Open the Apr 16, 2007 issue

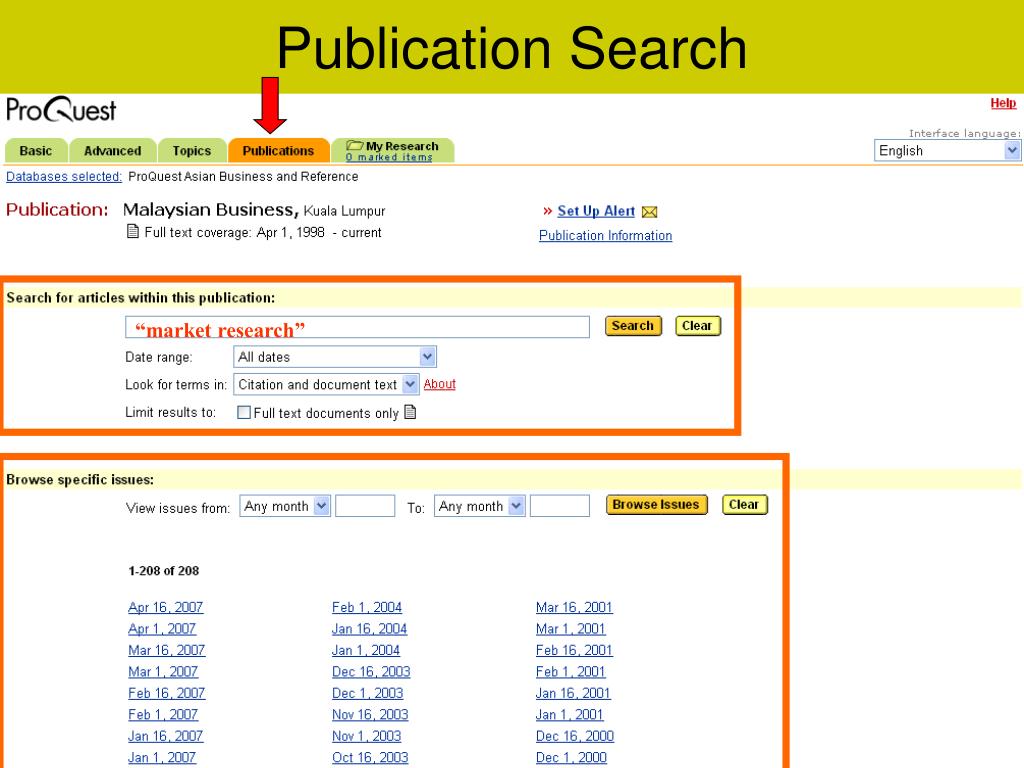point(165,607)
